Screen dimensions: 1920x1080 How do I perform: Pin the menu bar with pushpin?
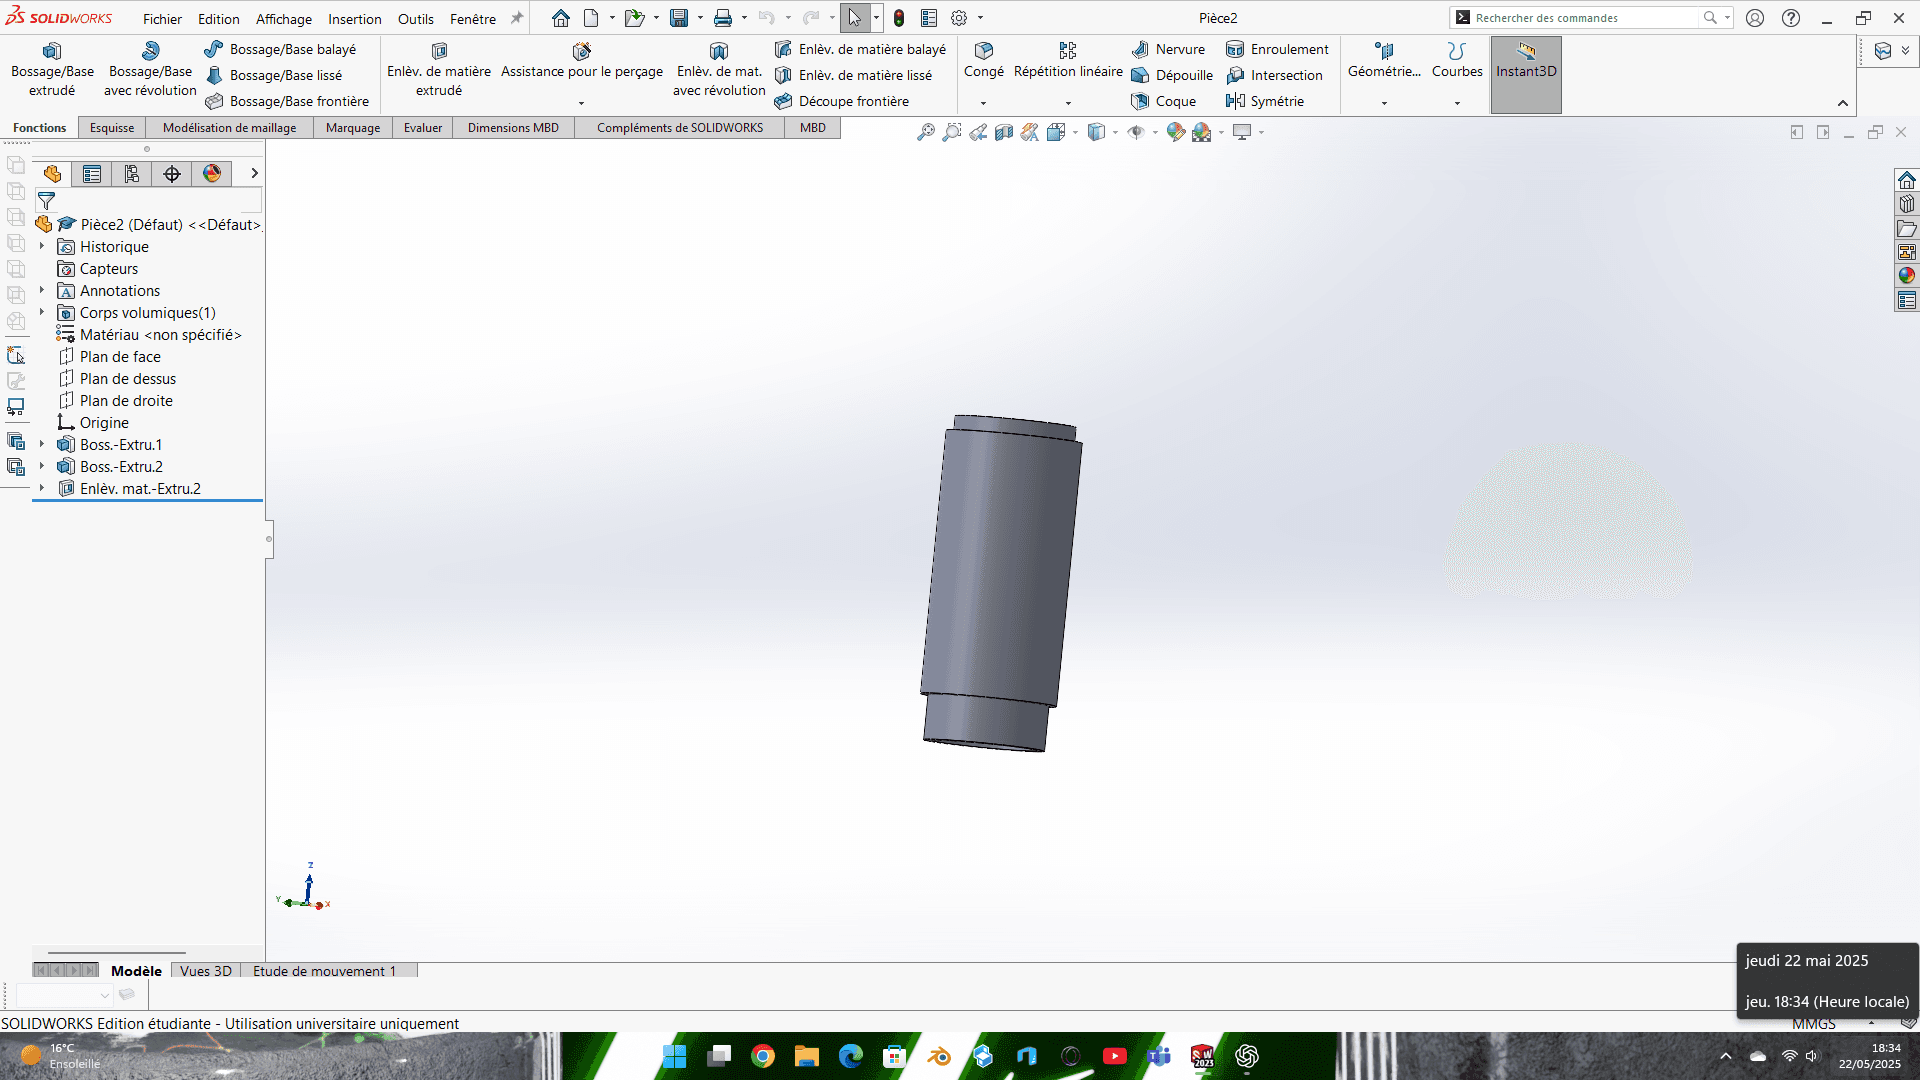517,18
